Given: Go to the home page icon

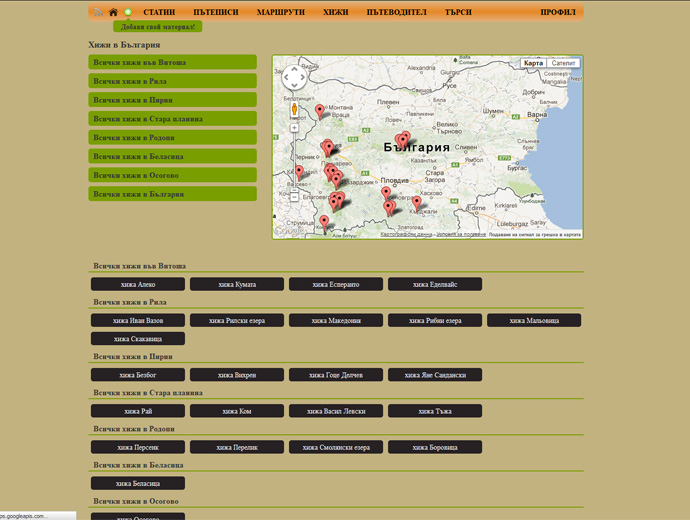Looking at the screenshot, I should click(114, 12).
